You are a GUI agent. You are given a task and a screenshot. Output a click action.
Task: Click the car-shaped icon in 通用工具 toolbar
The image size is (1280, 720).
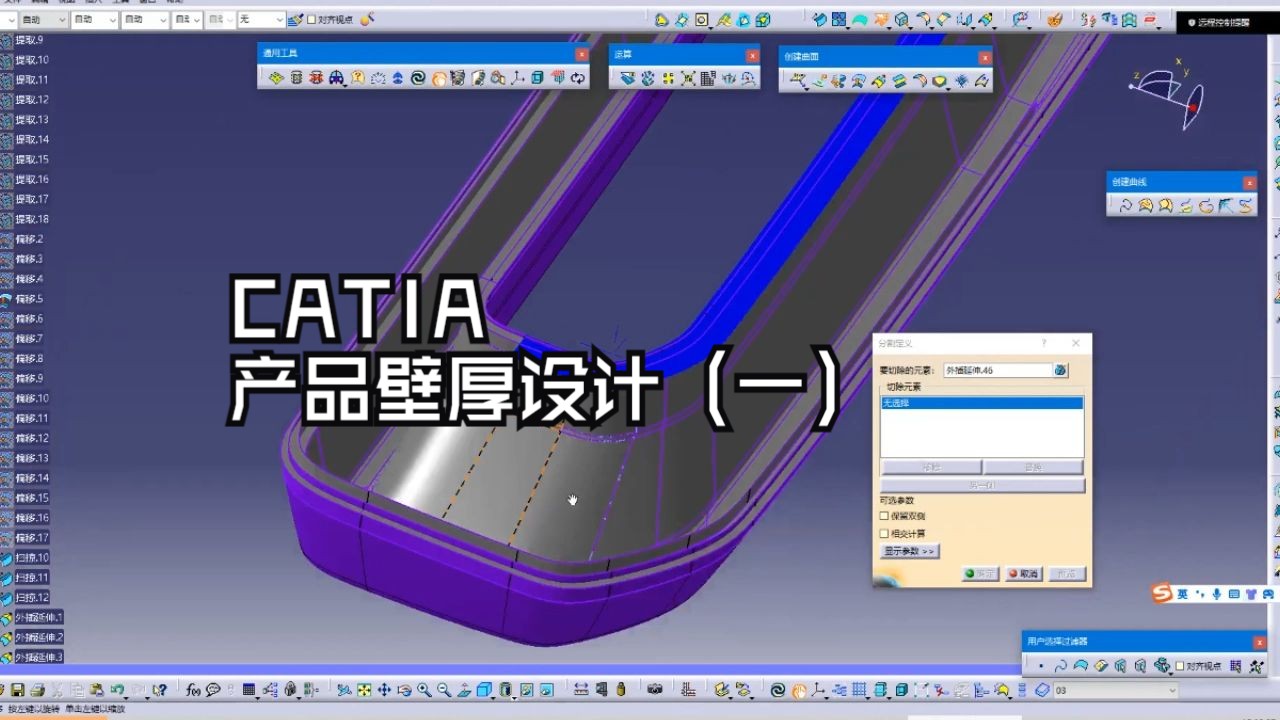point(336,78)
